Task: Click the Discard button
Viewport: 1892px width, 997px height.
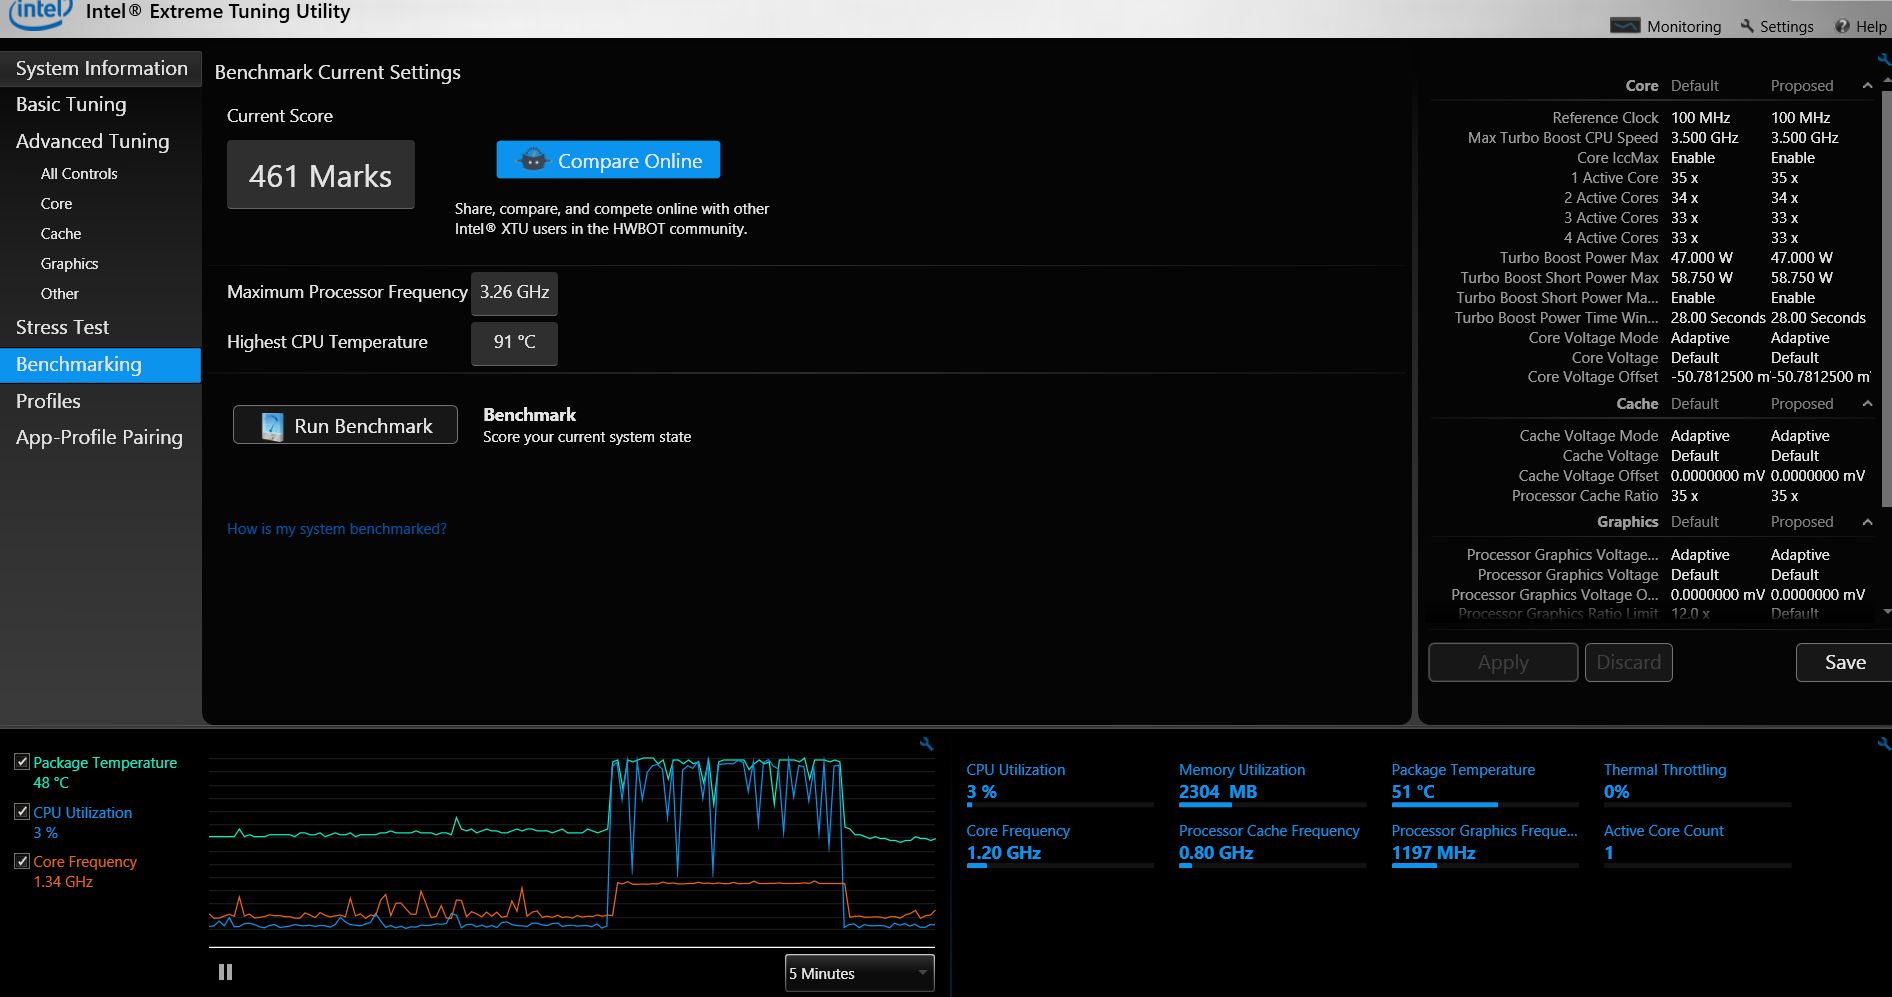Action: (x=1628, y=662)
